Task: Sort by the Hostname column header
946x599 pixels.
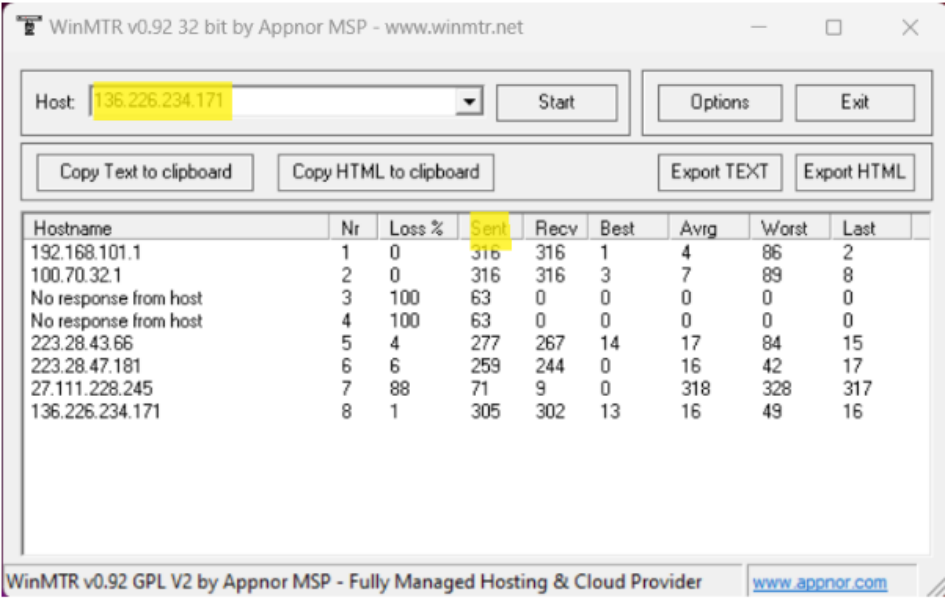Action: pyautogui.click(x=175, y=228)
